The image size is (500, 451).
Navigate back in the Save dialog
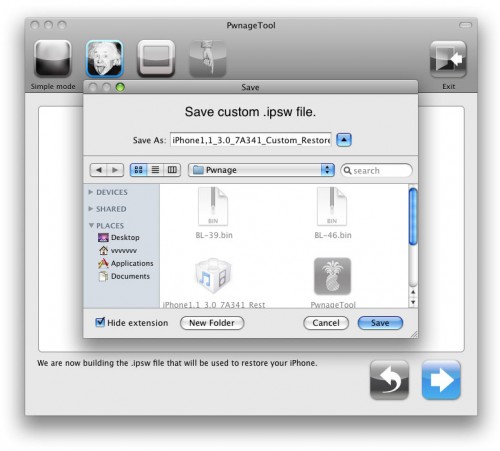(x=99, y=170)
